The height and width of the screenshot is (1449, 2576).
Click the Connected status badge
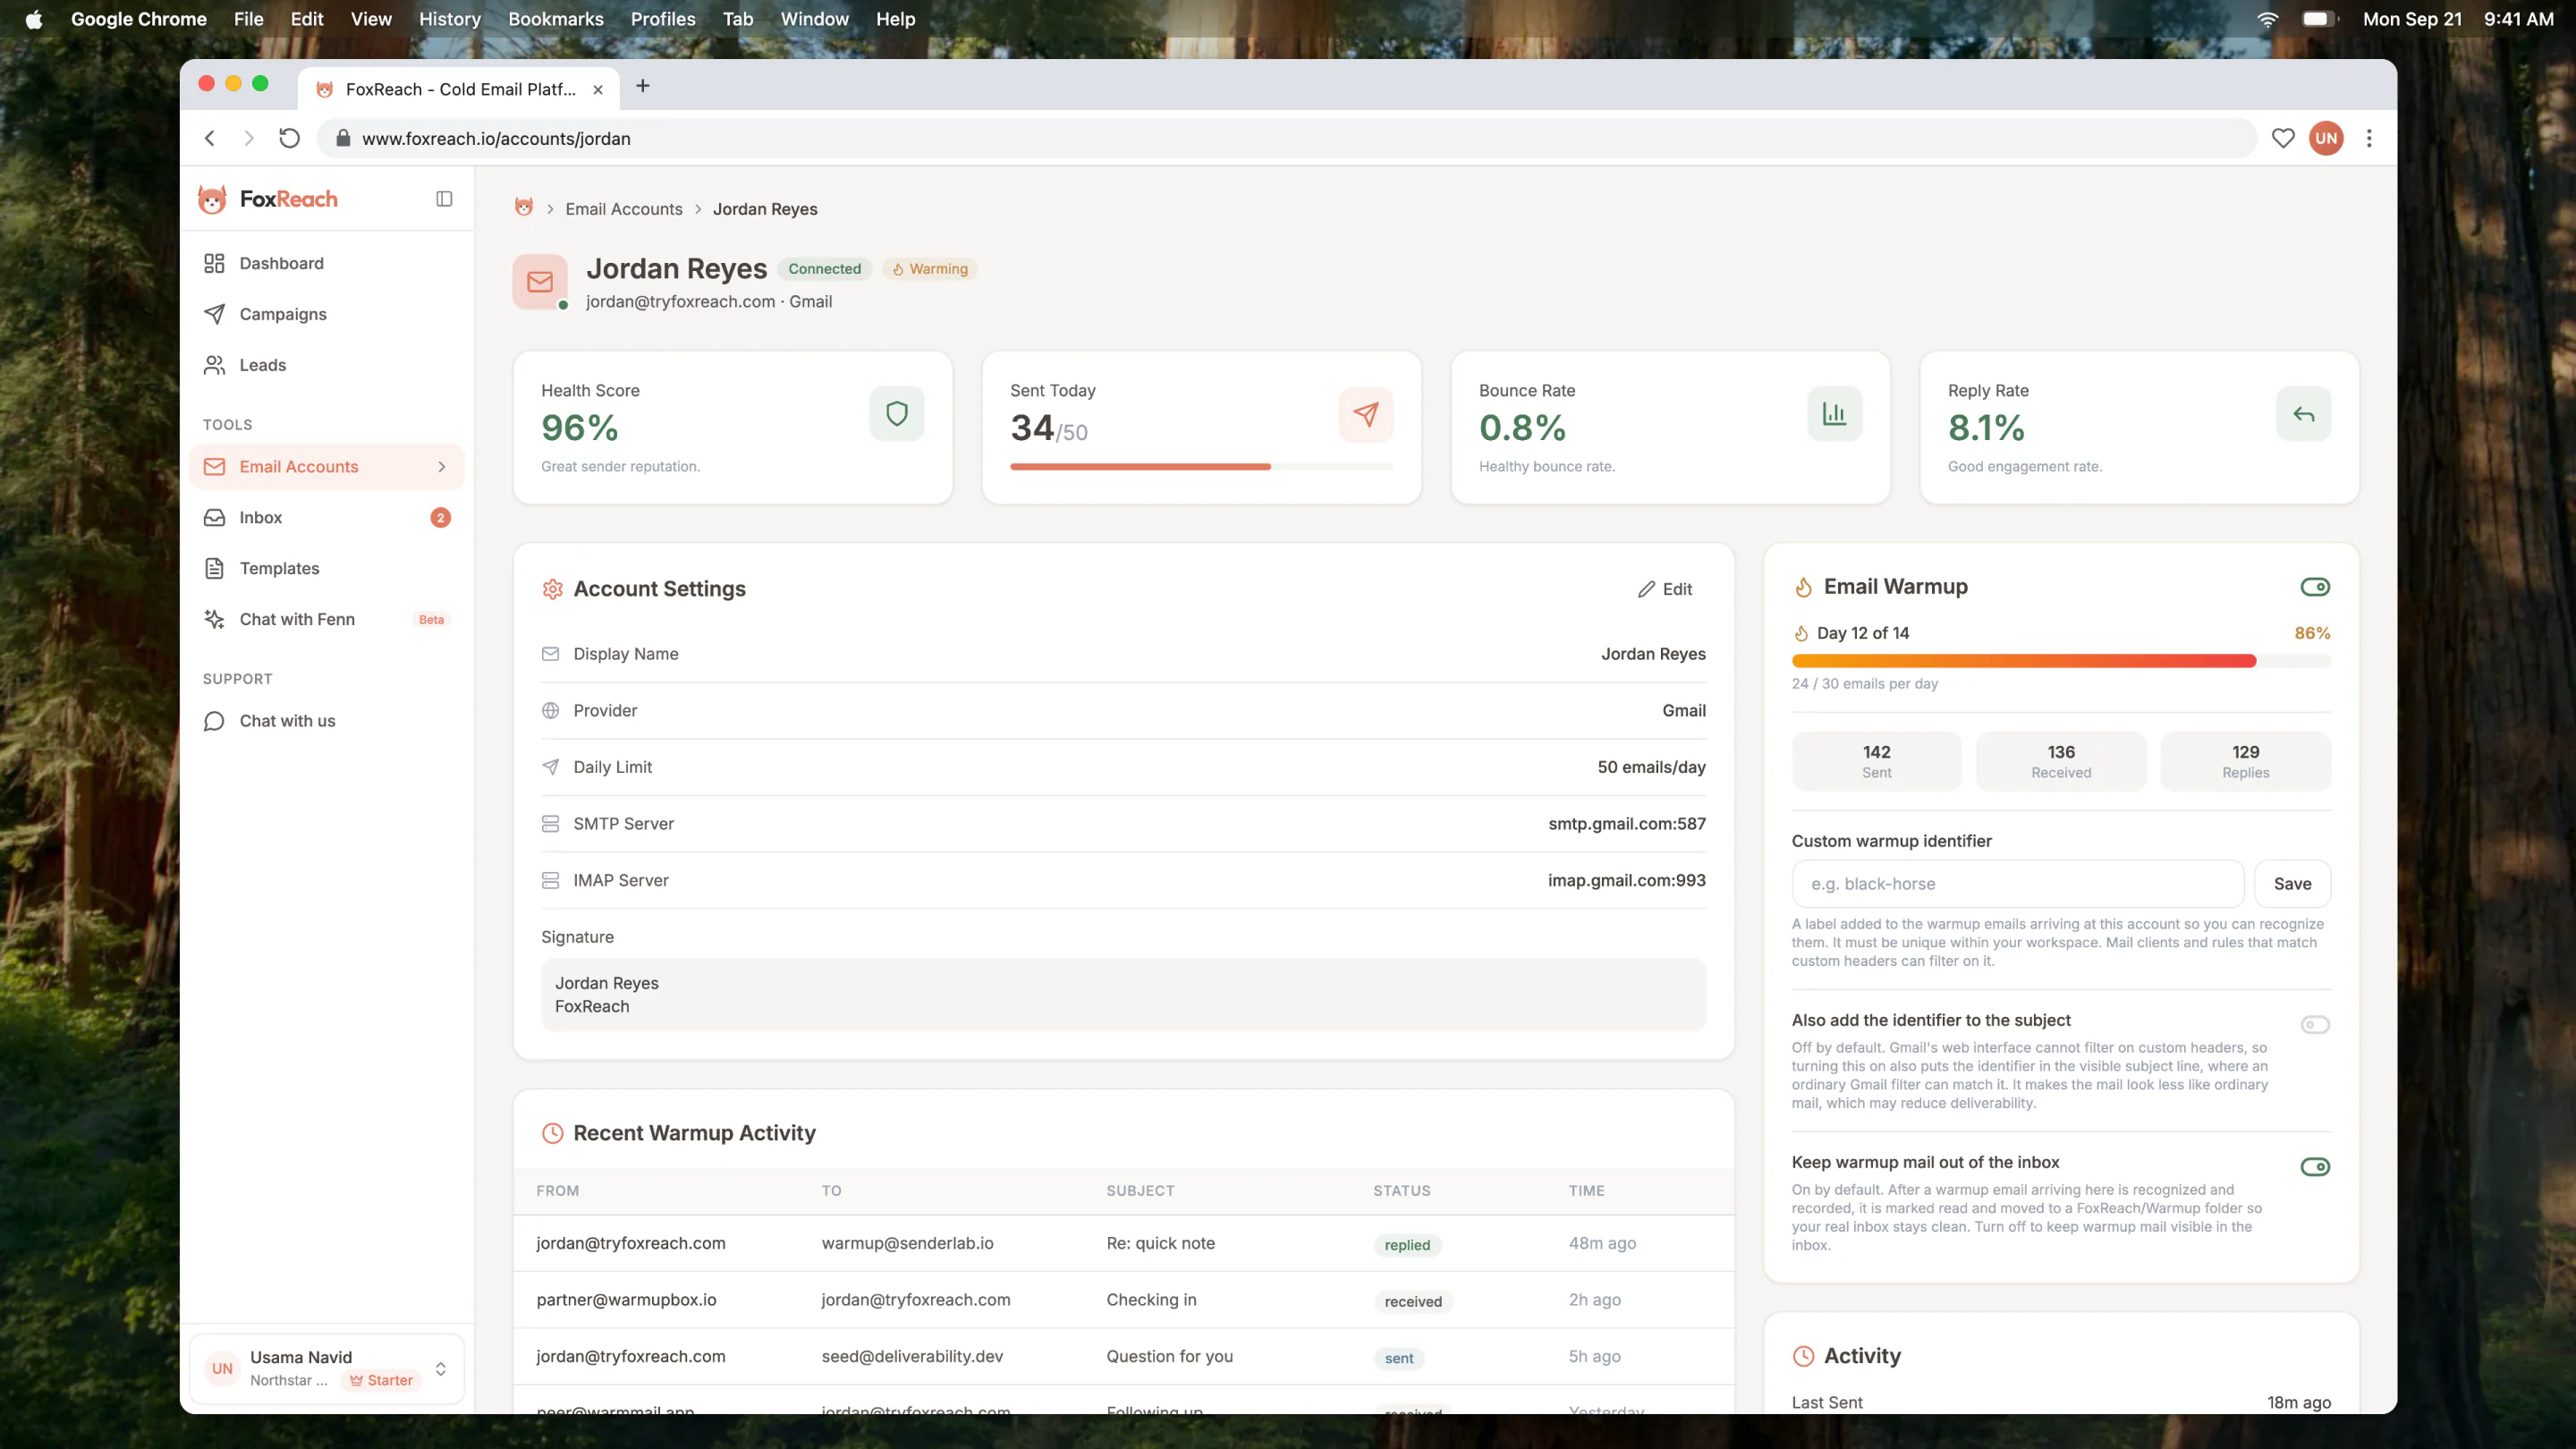(824, 269)
